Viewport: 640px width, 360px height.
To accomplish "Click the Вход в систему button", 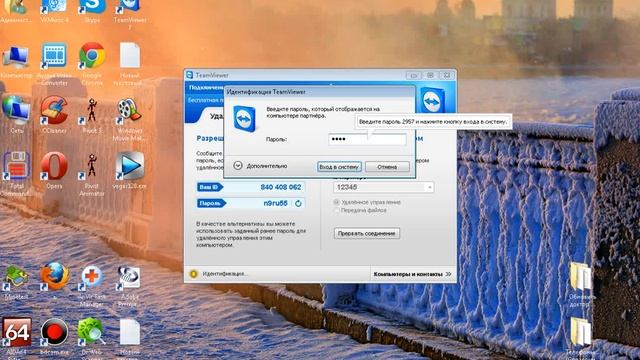I will [x=339, y=167].
